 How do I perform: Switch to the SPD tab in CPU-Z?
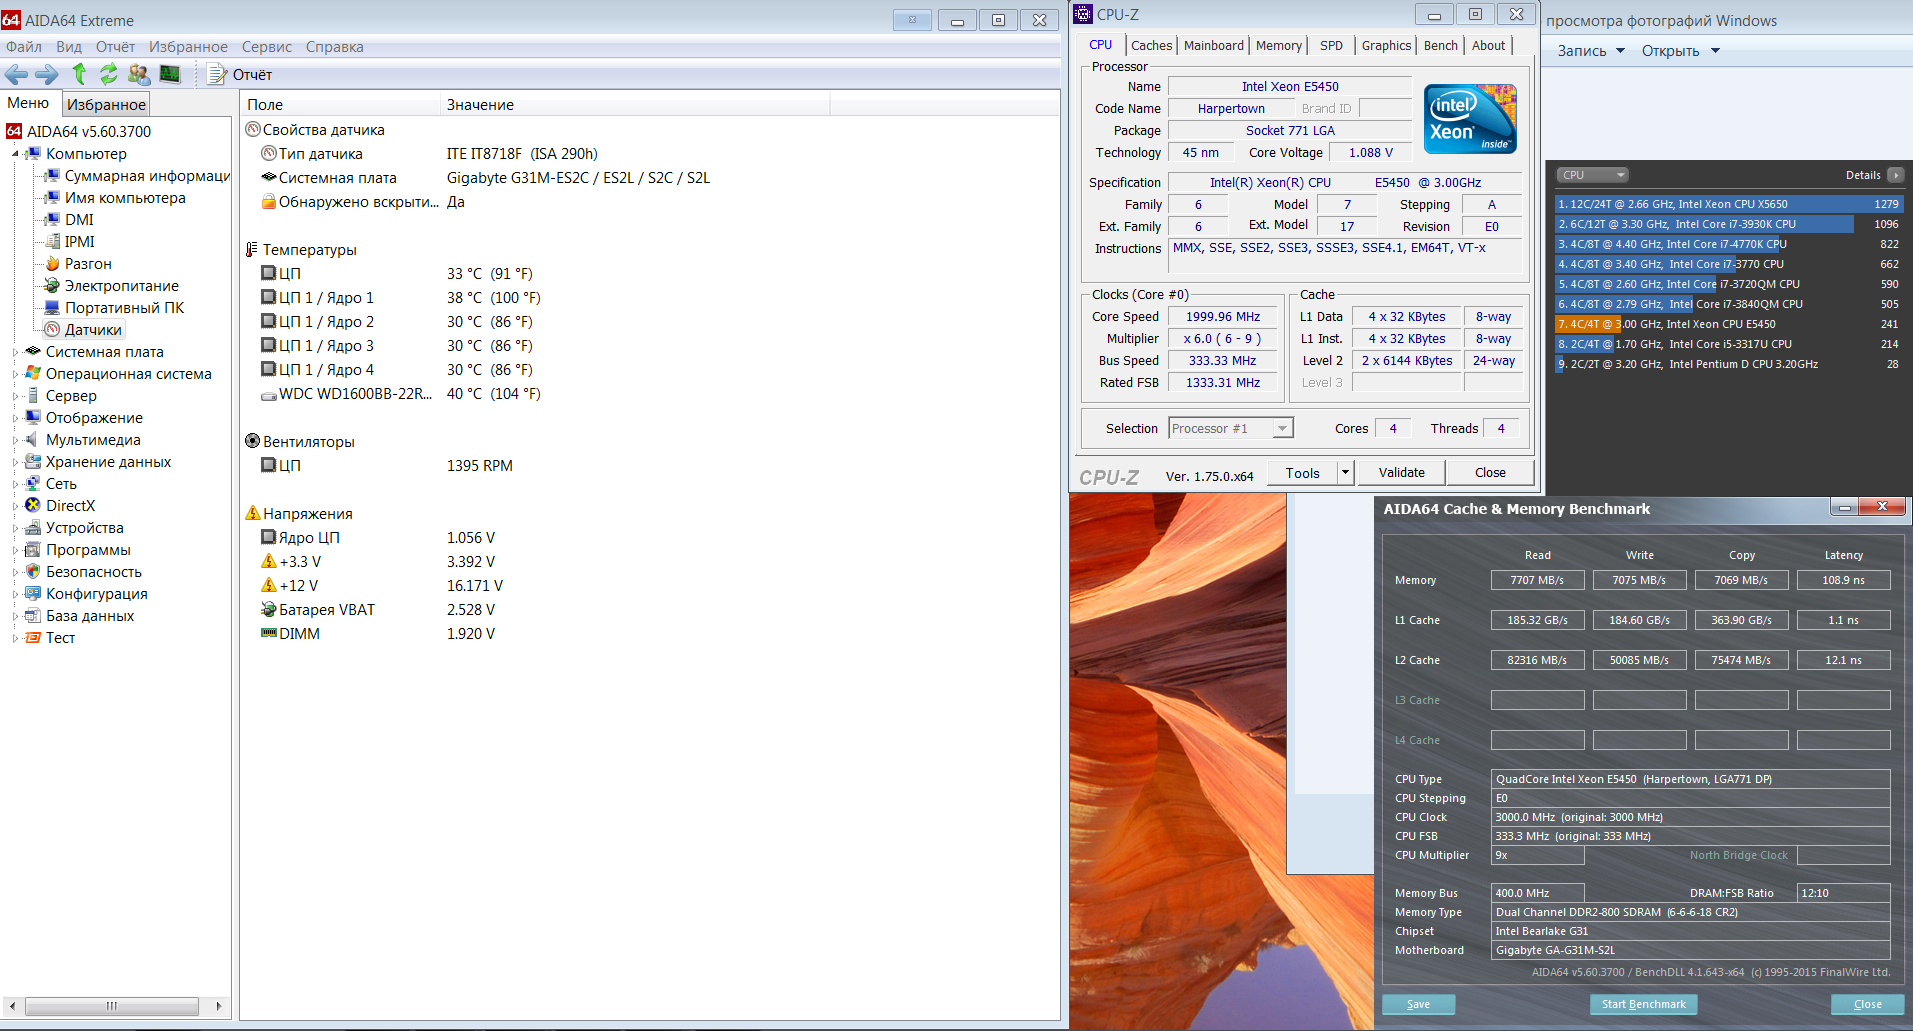[x=1331, y=45]
